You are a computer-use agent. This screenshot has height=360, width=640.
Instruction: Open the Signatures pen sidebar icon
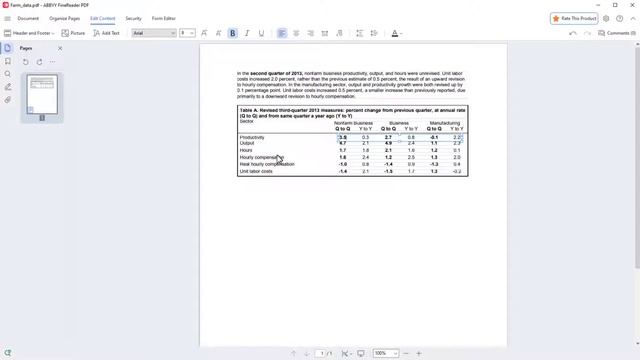[x=7, y=87]
